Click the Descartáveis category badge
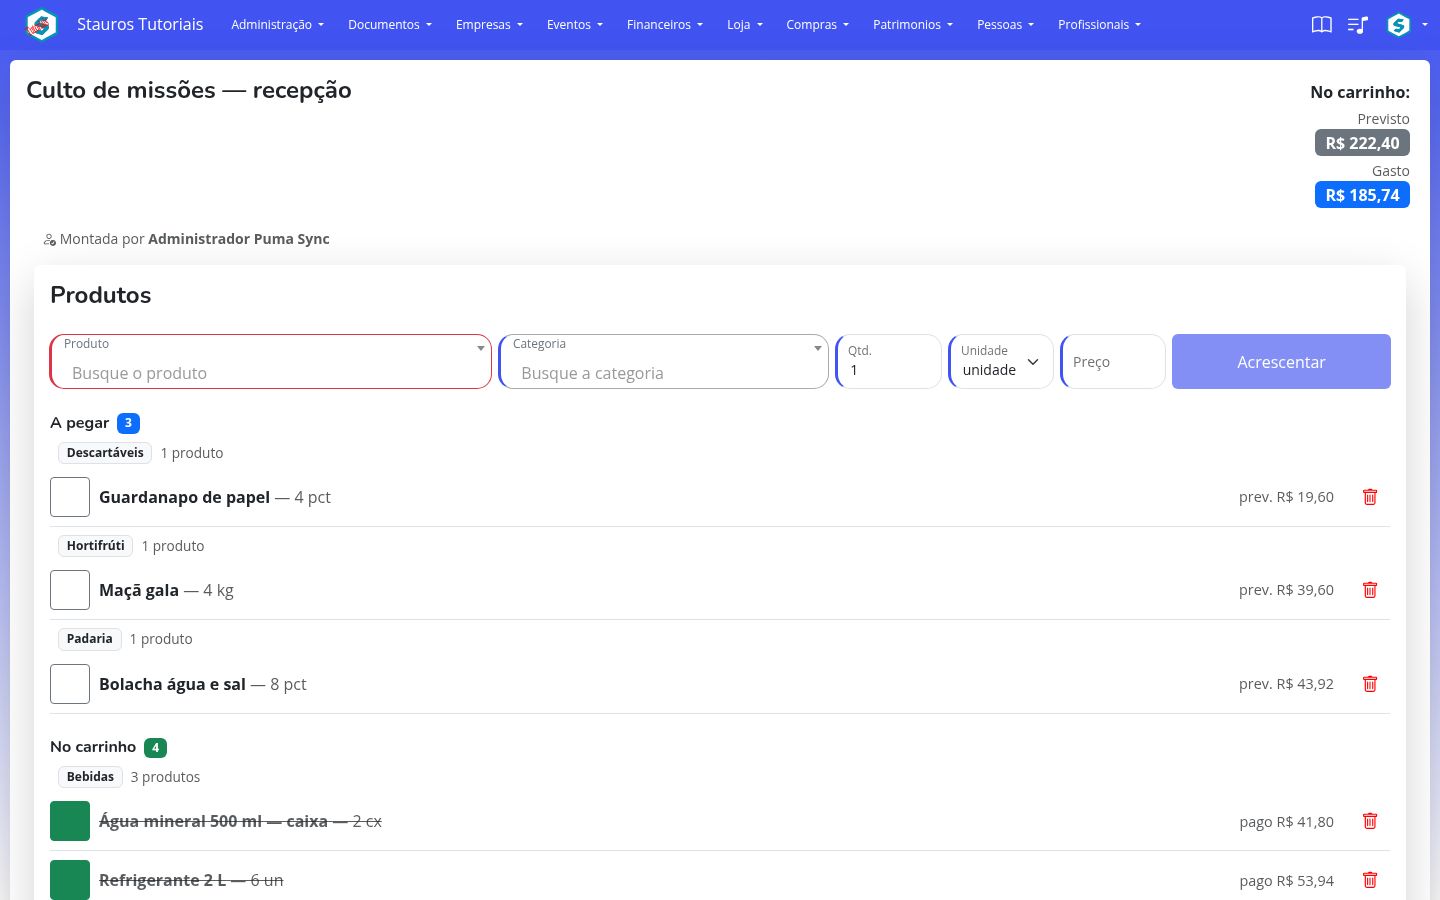 105,453
